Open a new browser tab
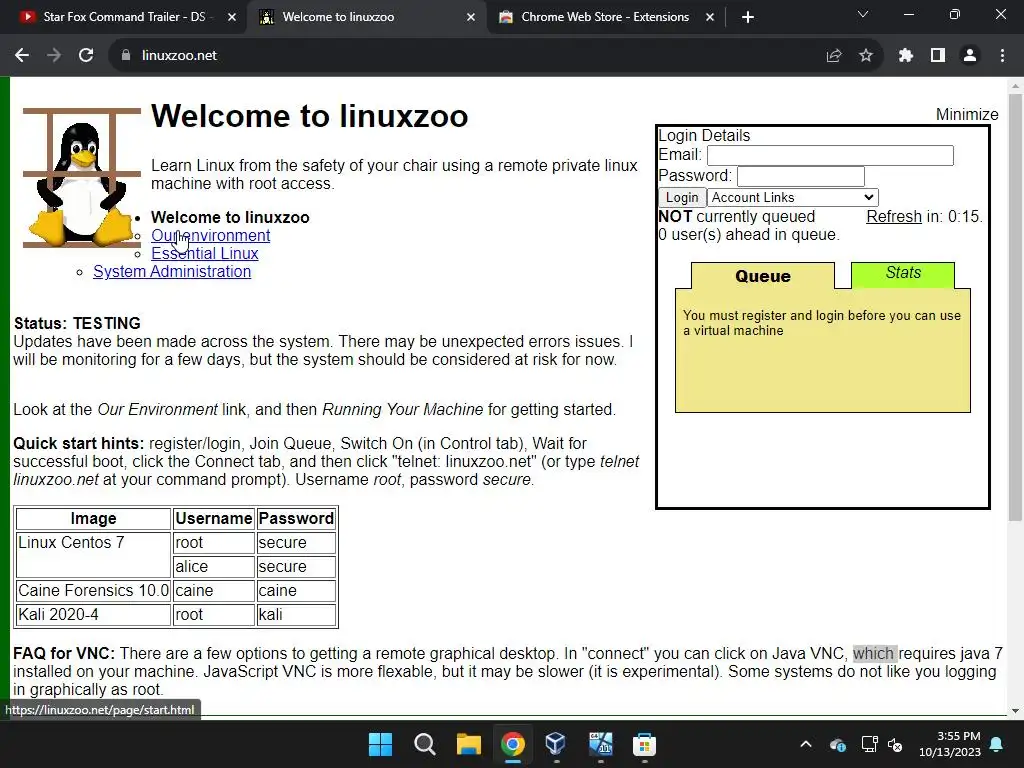Image resolution: width=1024 pixels, height=768 pixels. point(748,17)
